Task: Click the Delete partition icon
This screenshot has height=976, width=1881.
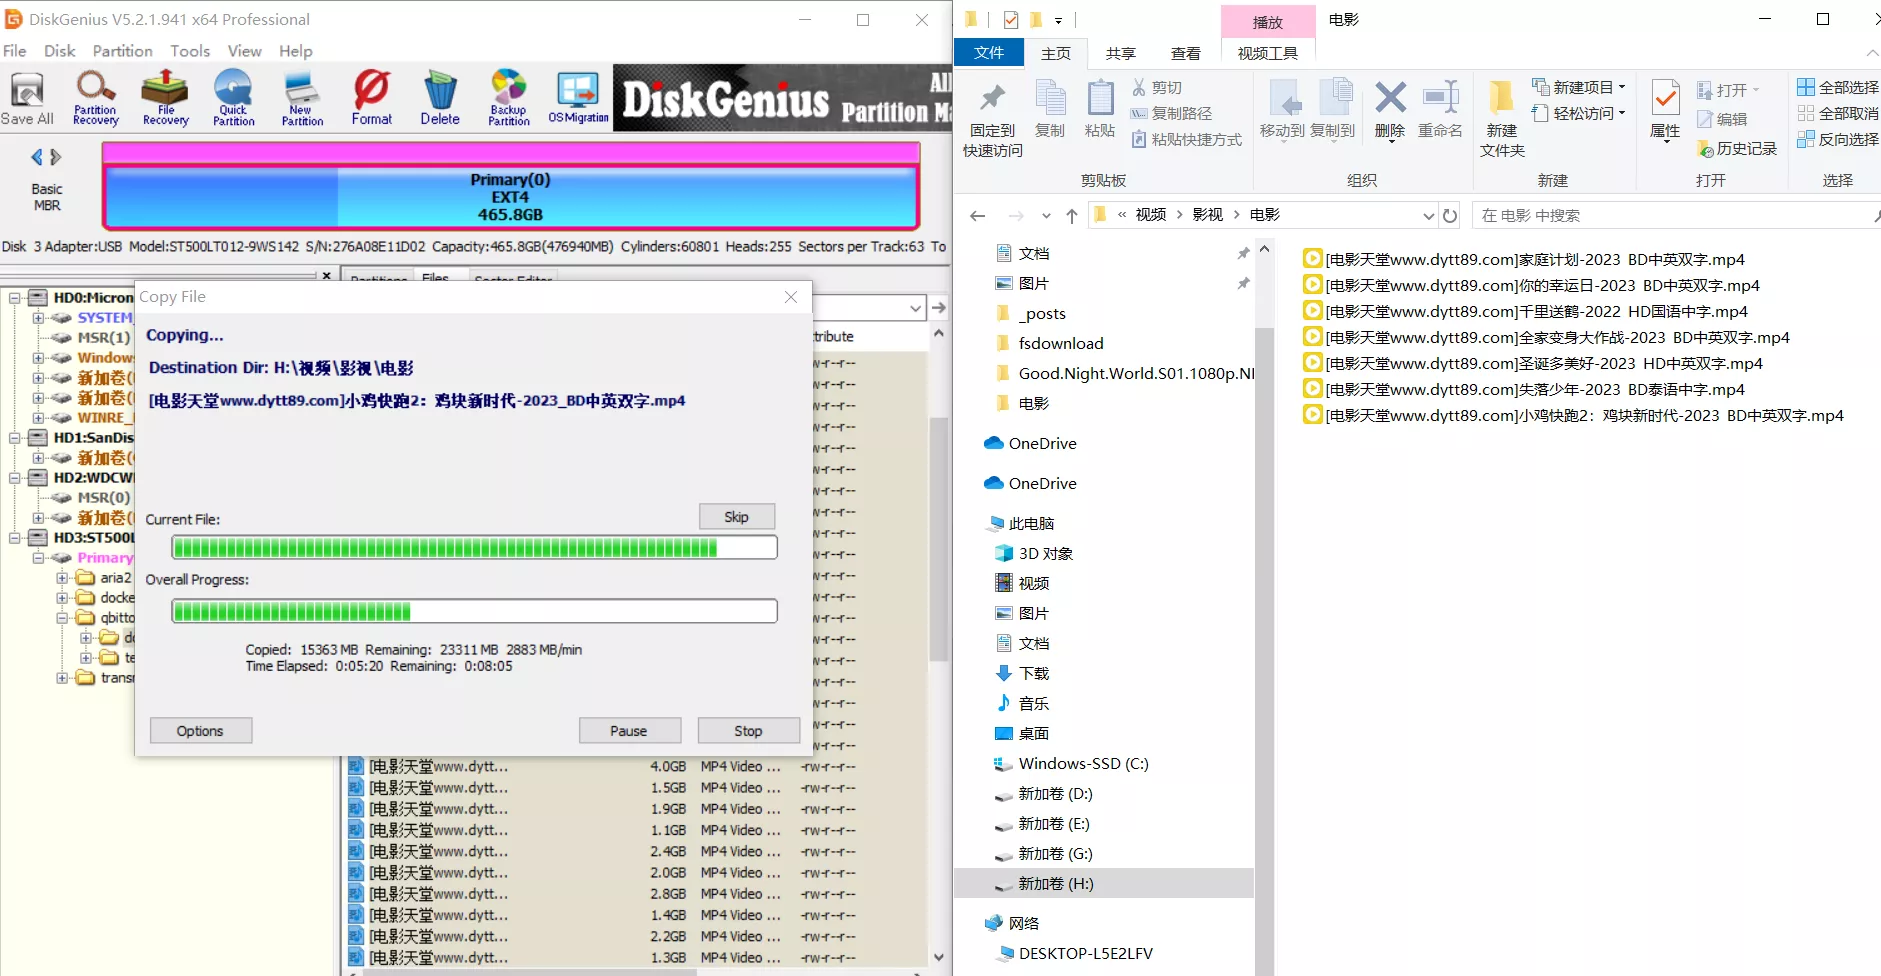Action: [x=440, y=99]
